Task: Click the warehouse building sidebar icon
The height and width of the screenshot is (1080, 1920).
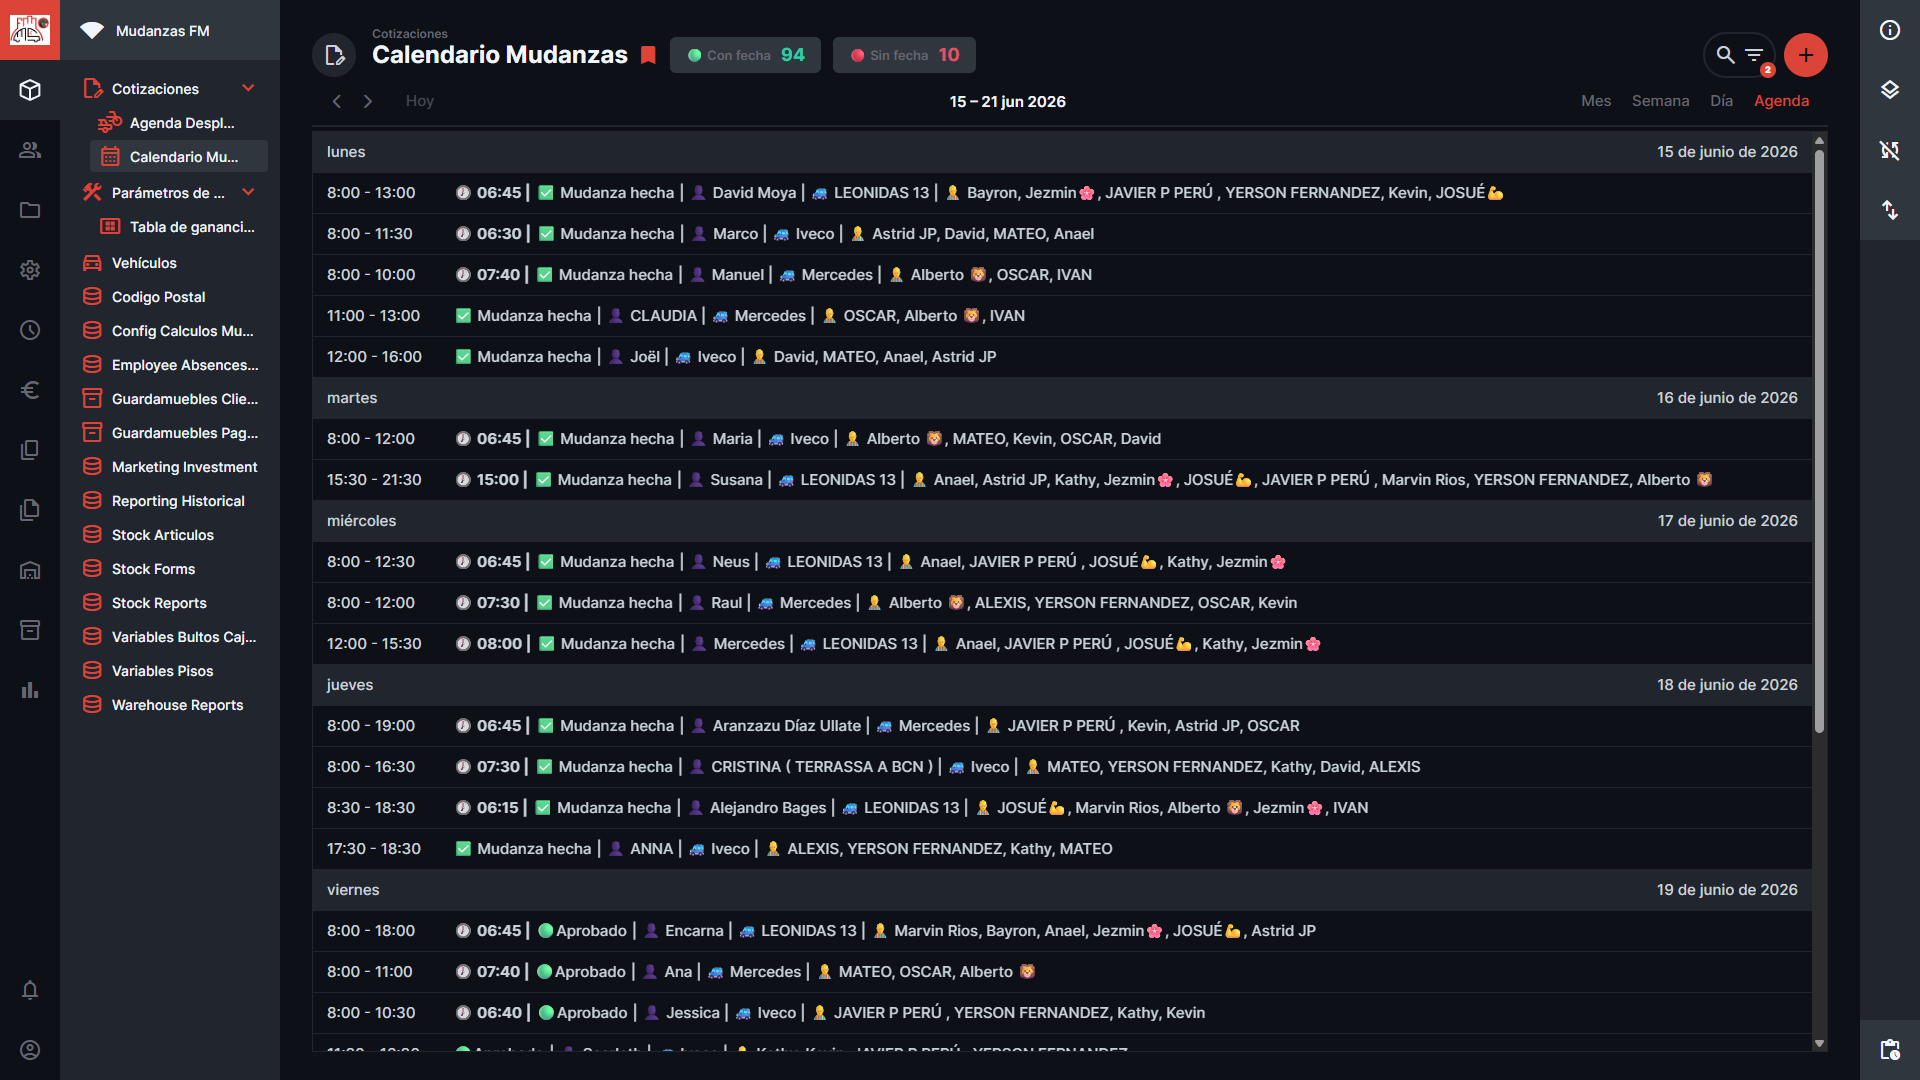Action: click(30, 570)
